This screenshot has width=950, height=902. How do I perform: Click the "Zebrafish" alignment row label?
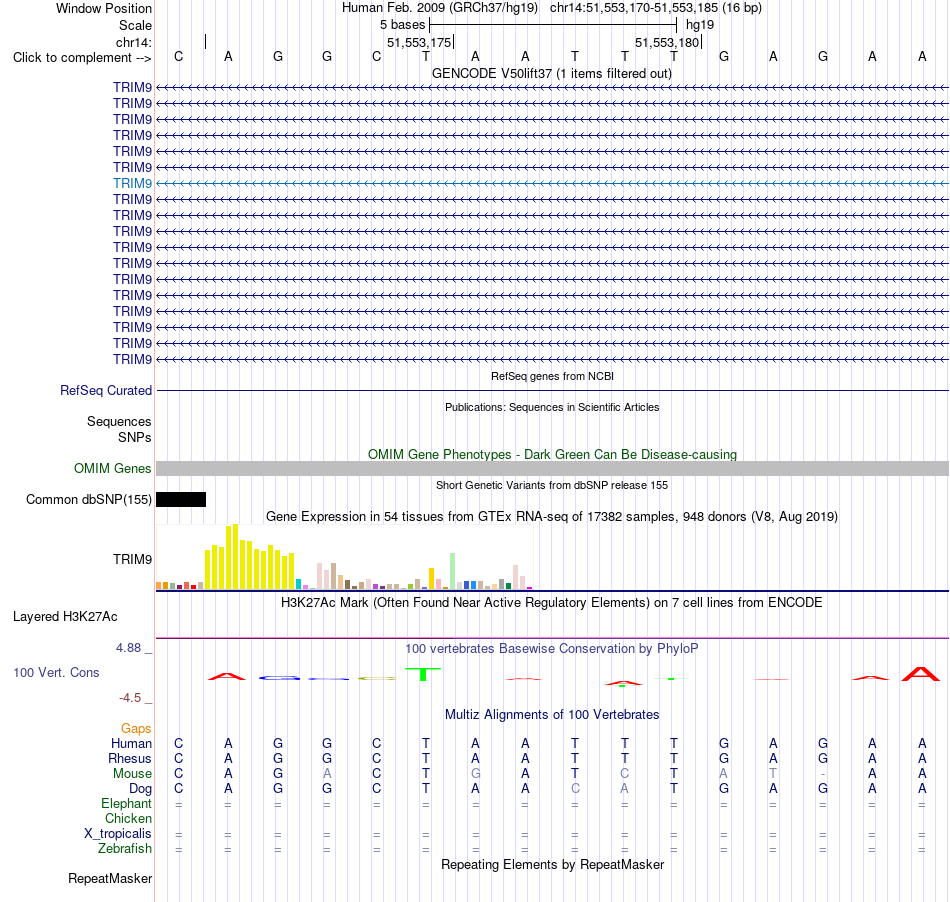coord(125,849)
